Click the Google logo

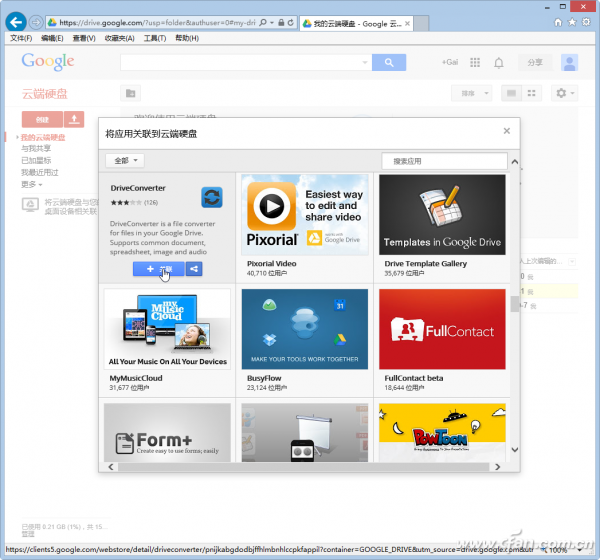click(48, 62)
